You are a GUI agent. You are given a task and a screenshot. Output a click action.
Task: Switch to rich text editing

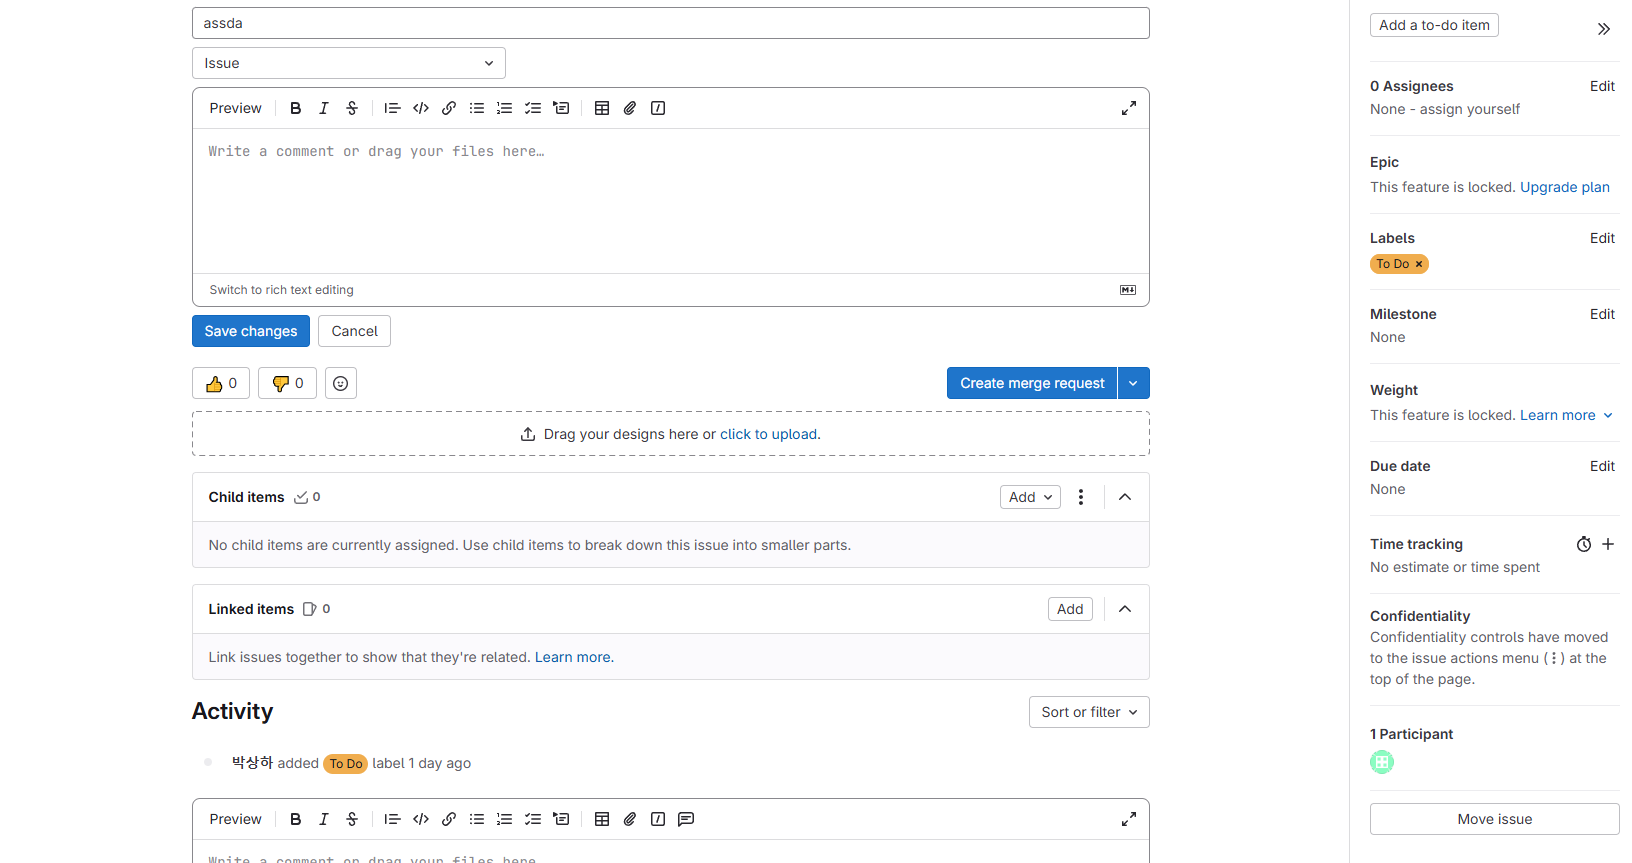(282, 290)
